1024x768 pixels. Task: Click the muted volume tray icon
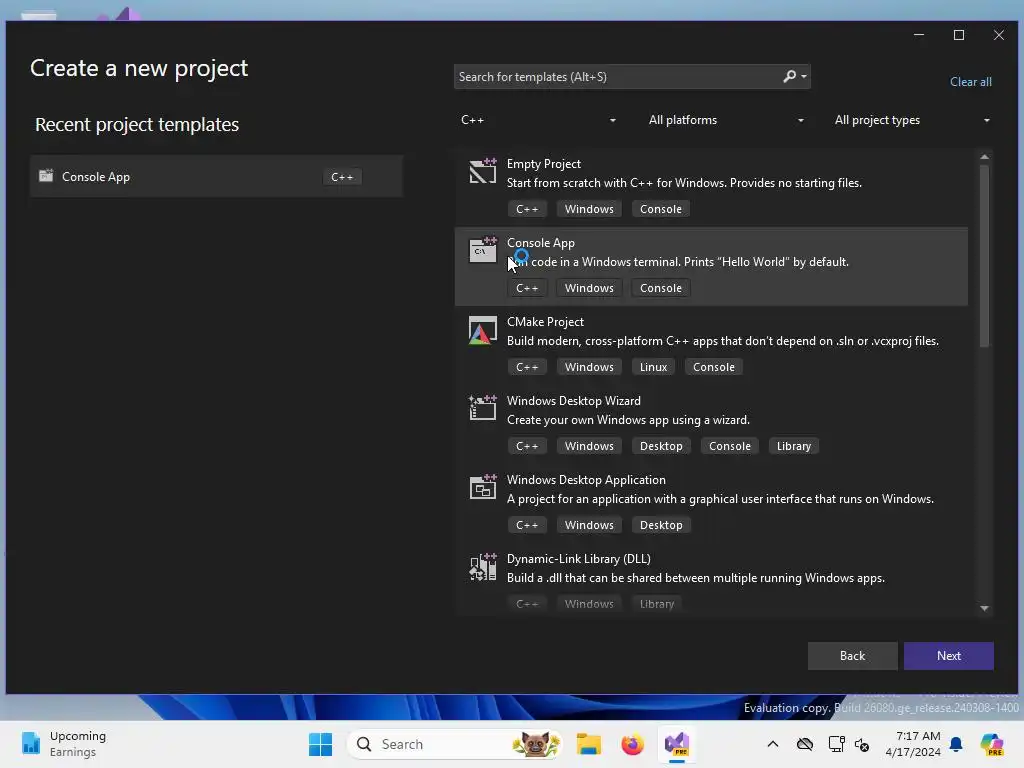[862, 744]
